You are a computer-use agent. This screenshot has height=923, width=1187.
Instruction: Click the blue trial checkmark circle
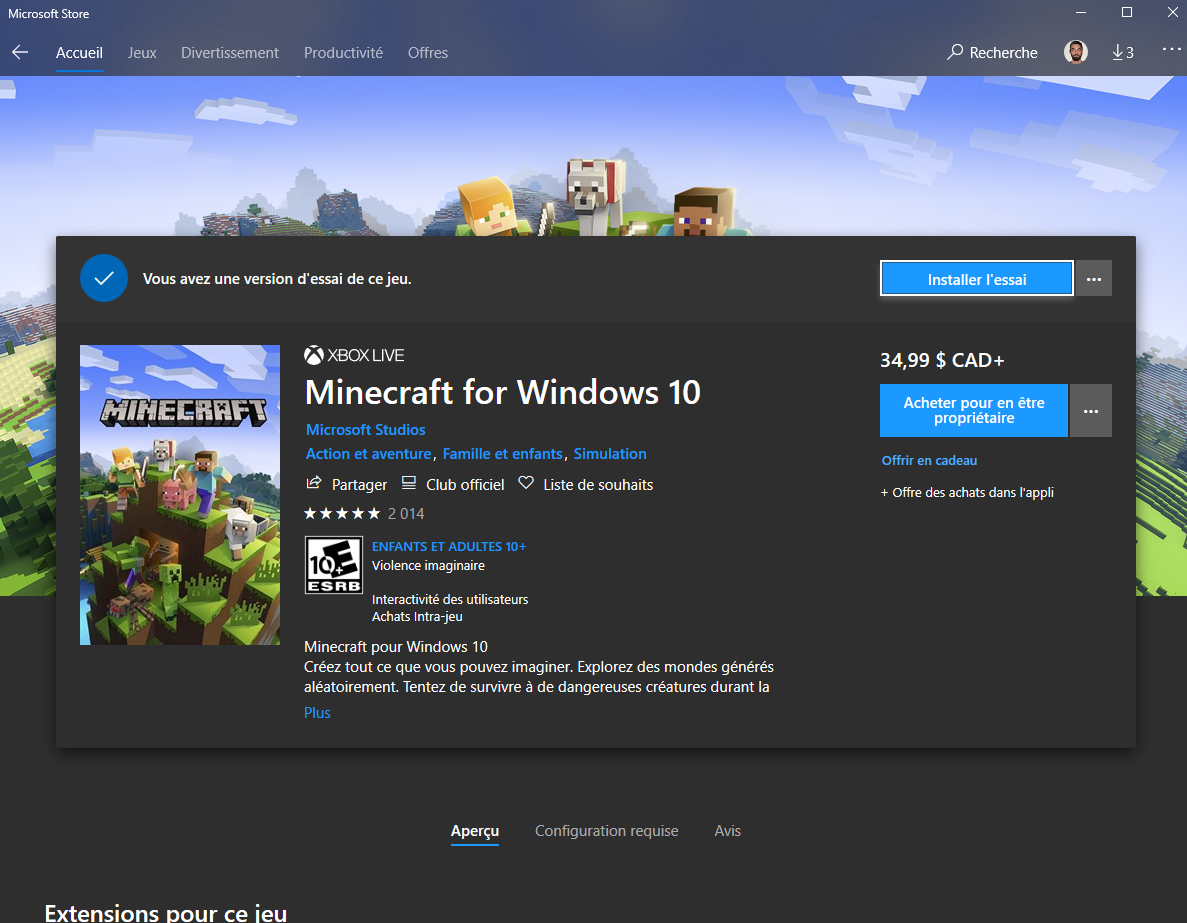[x=104, y=278]
